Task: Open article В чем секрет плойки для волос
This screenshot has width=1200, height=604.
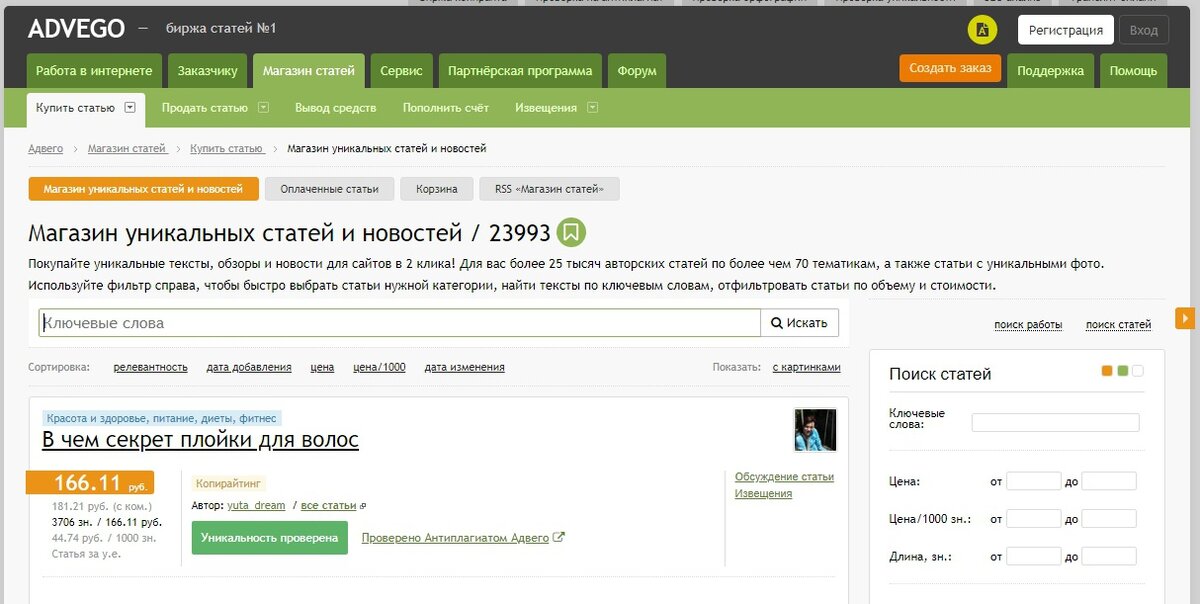Action: [x=200, y=440]
